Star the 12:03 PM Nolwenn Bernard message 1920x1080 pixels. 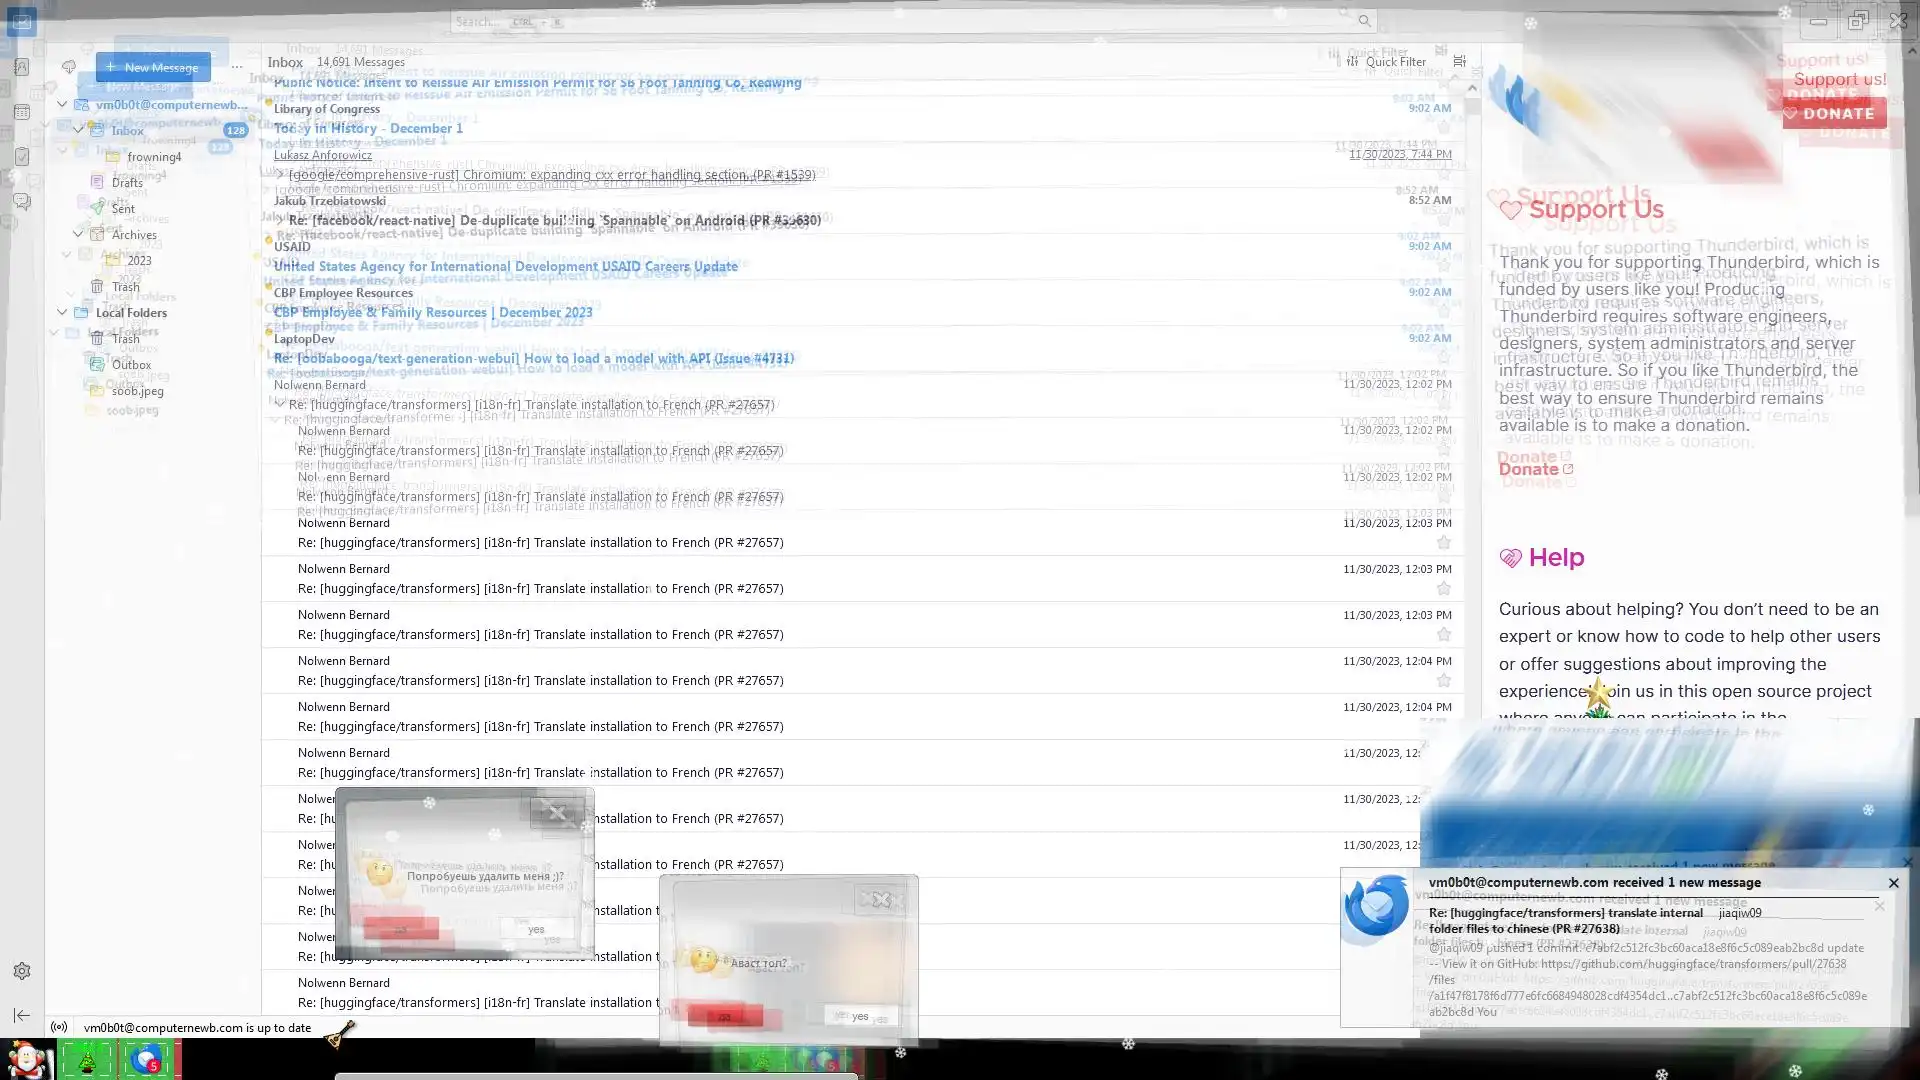click(x=1443, y=543)
